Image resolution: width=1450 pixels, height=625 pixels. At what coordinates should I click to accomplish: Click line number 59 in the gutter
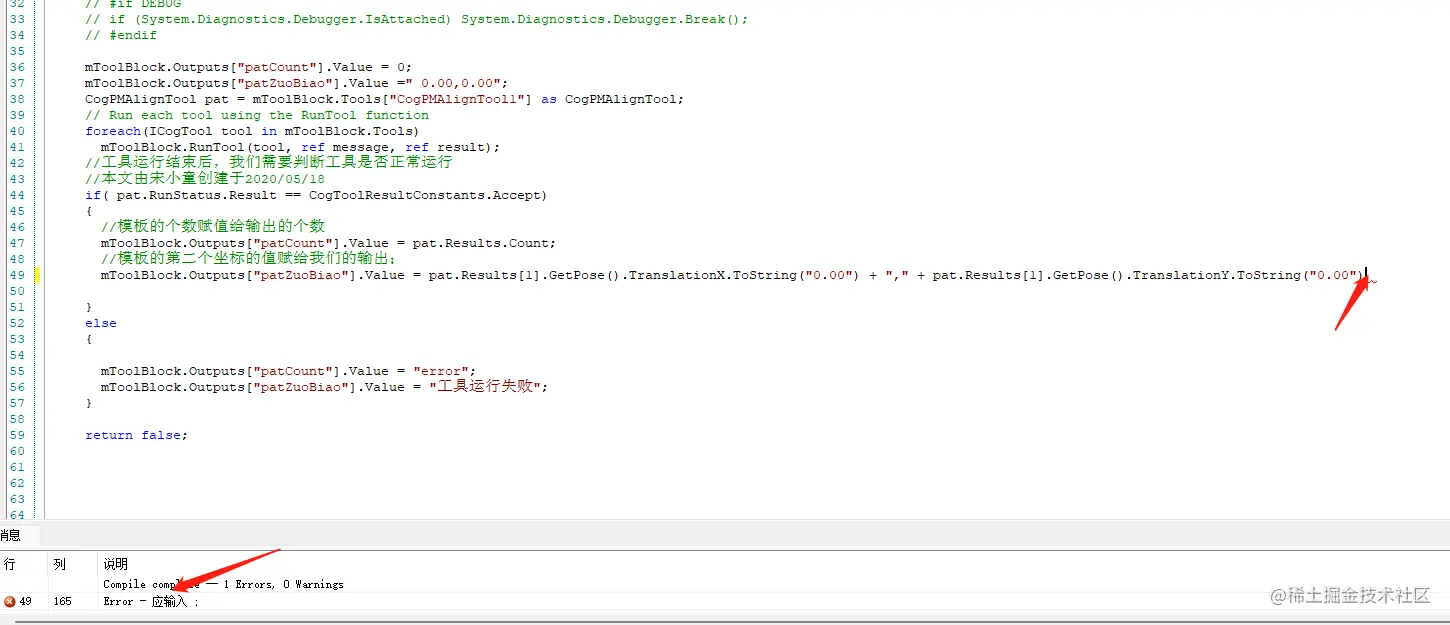coord(17,435)
